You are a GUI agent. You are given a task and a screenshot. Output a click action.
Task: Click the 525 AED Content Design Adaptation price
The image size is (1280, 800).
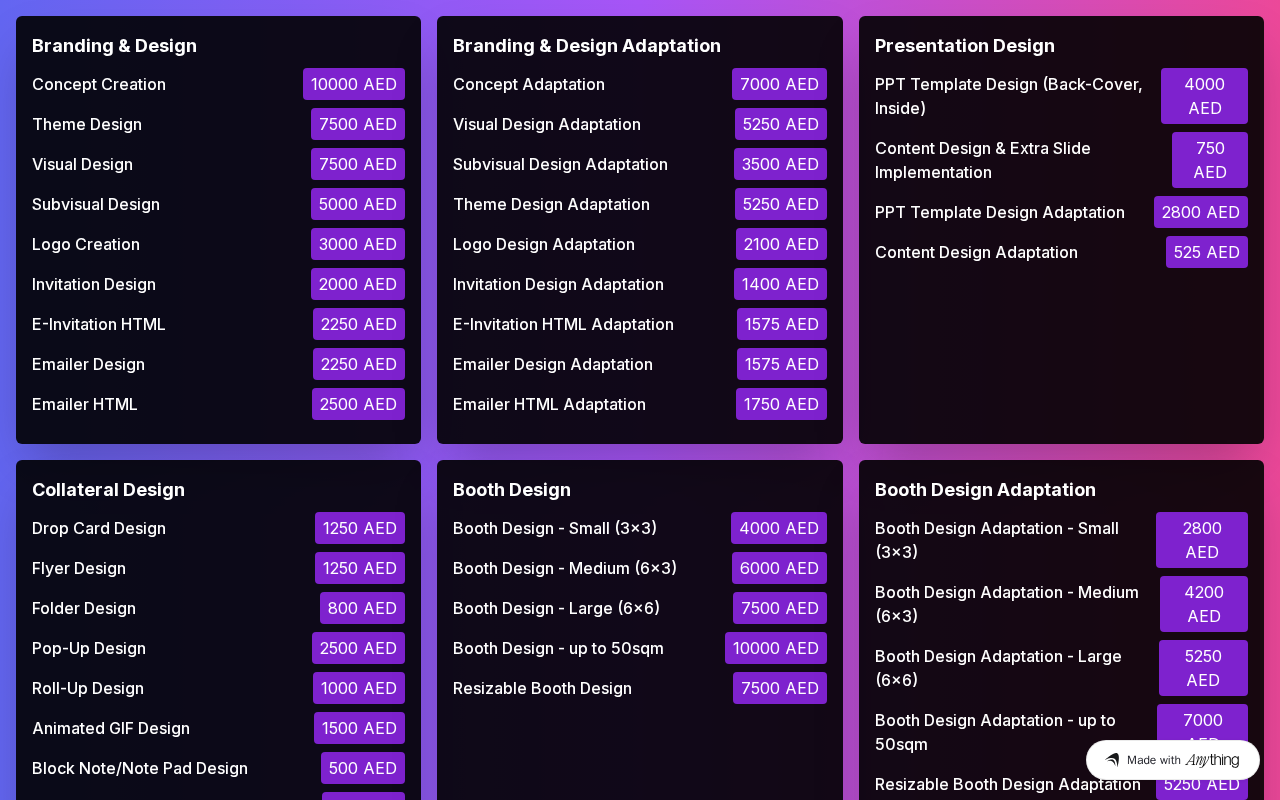(1206, 252)
